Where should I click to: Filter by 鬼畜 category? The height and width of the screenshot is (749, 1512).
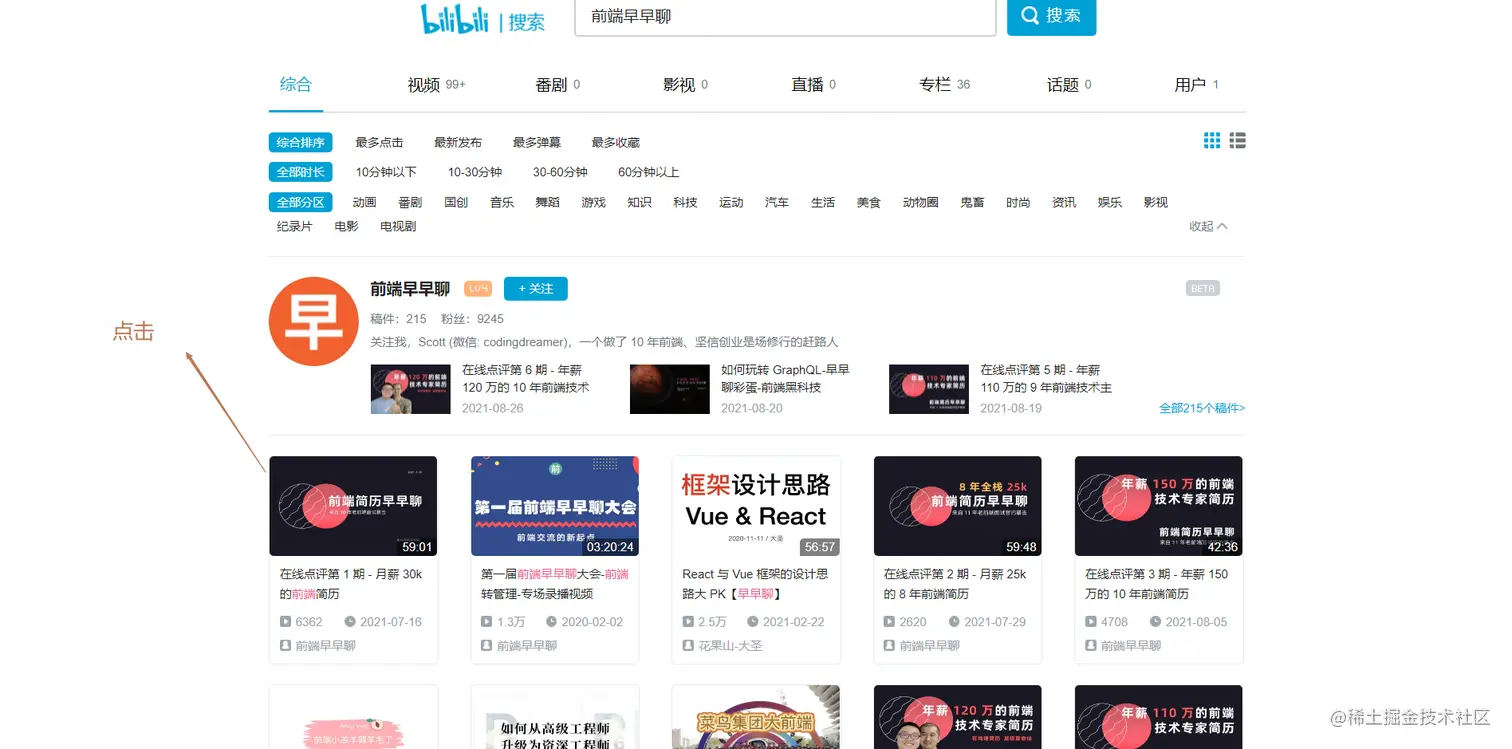click(x=972, y=202)
